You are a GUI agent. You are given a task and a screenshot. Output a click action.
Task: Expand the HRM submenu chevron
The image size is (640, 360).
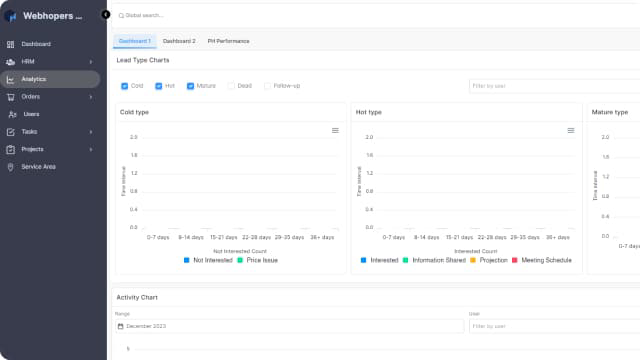click(x=91, y=62)
